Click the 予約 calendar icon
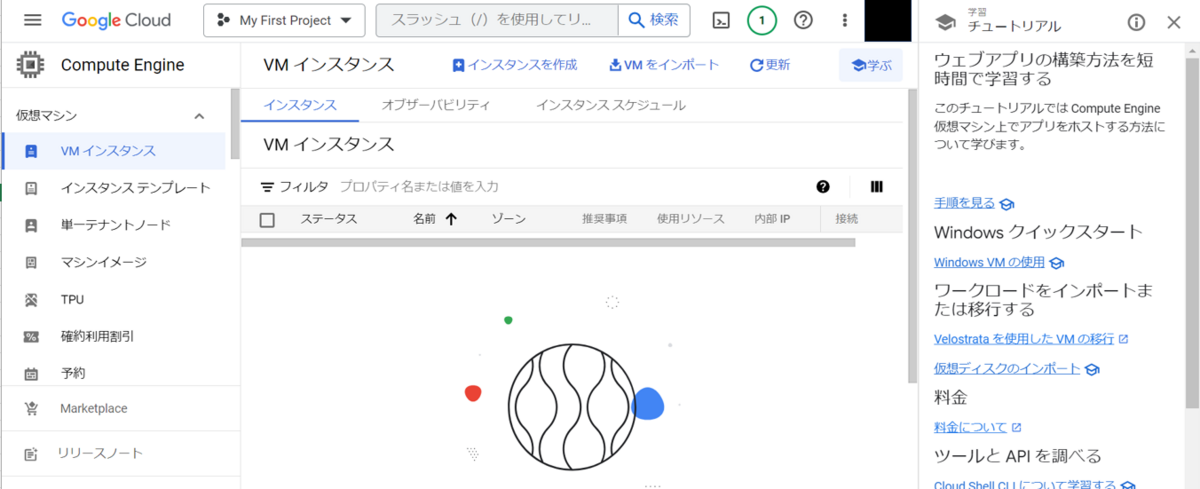The height and width of the screenshot is (489, 1200). [31, 373]
